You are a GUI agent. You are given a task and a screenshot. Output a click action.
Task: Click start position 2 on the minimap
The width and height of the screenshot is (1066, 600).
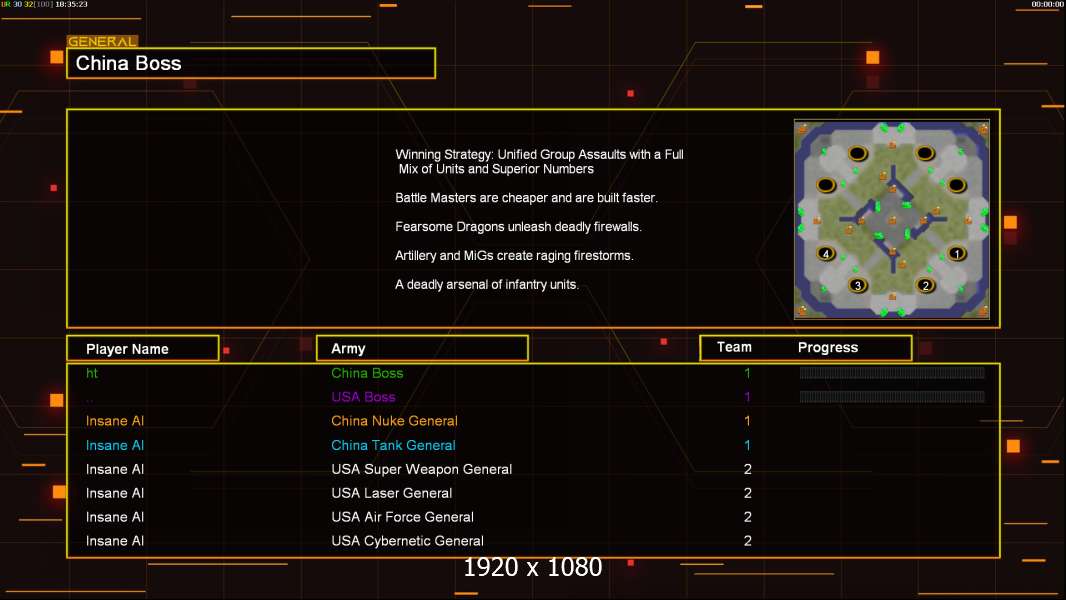click(x=925, y=285)
